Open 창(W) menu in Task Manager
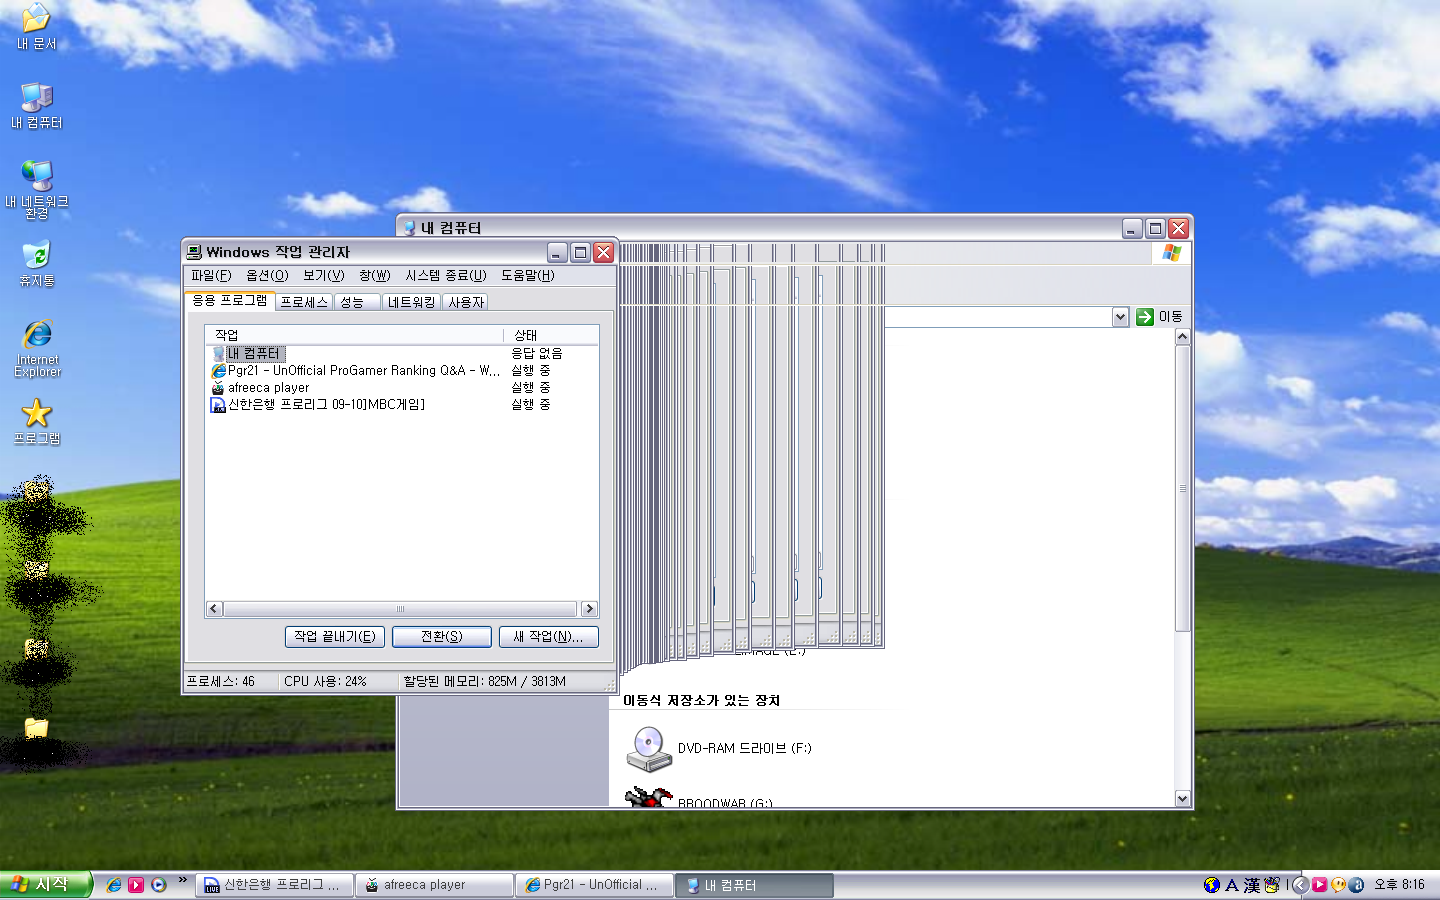This screenshot has height=900, width=1440. (375, 275)
